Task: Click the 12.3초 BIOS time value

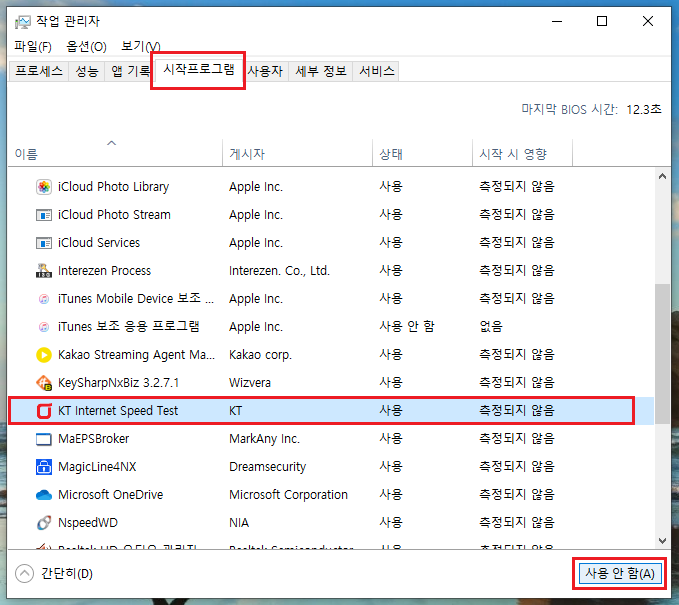Action: [x=644, y=110]
